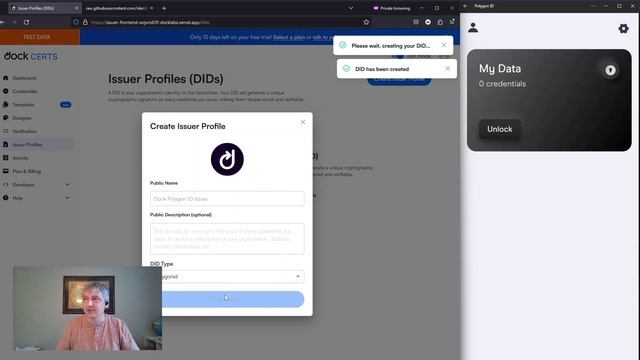The image size is (640, 360).
Task: Close the raw.githubusercontent.com browser tab
Action: coord(152,8)
